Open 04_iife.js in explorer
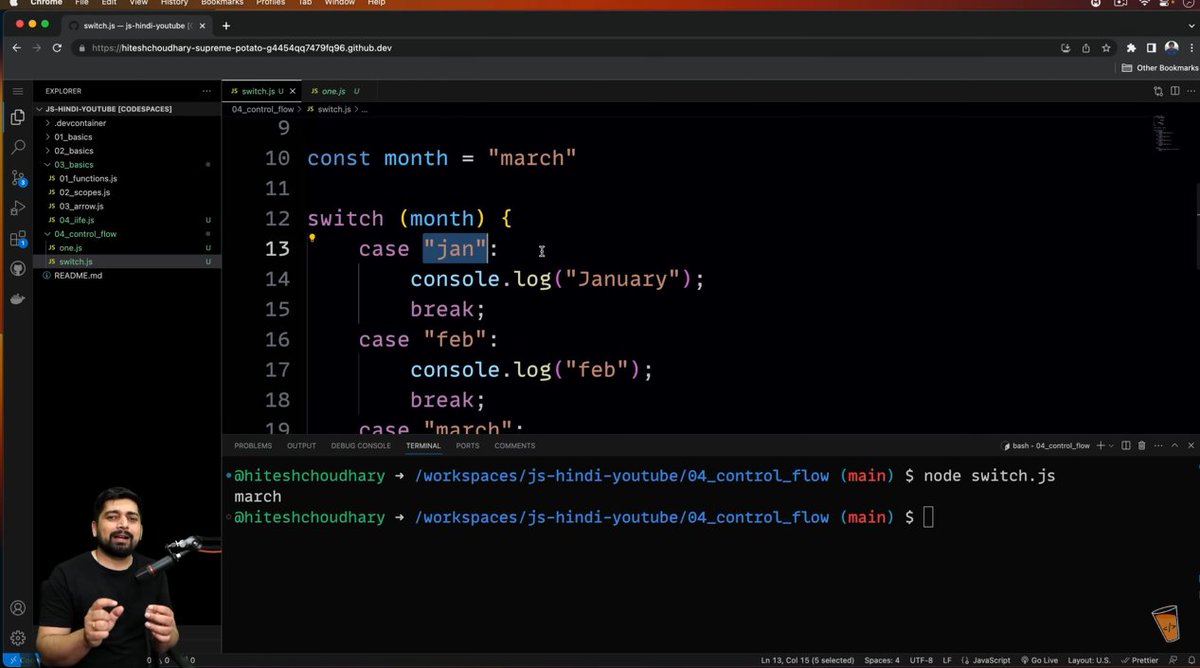This screenshot has height=668, width=1200. [x=127, y=220]
